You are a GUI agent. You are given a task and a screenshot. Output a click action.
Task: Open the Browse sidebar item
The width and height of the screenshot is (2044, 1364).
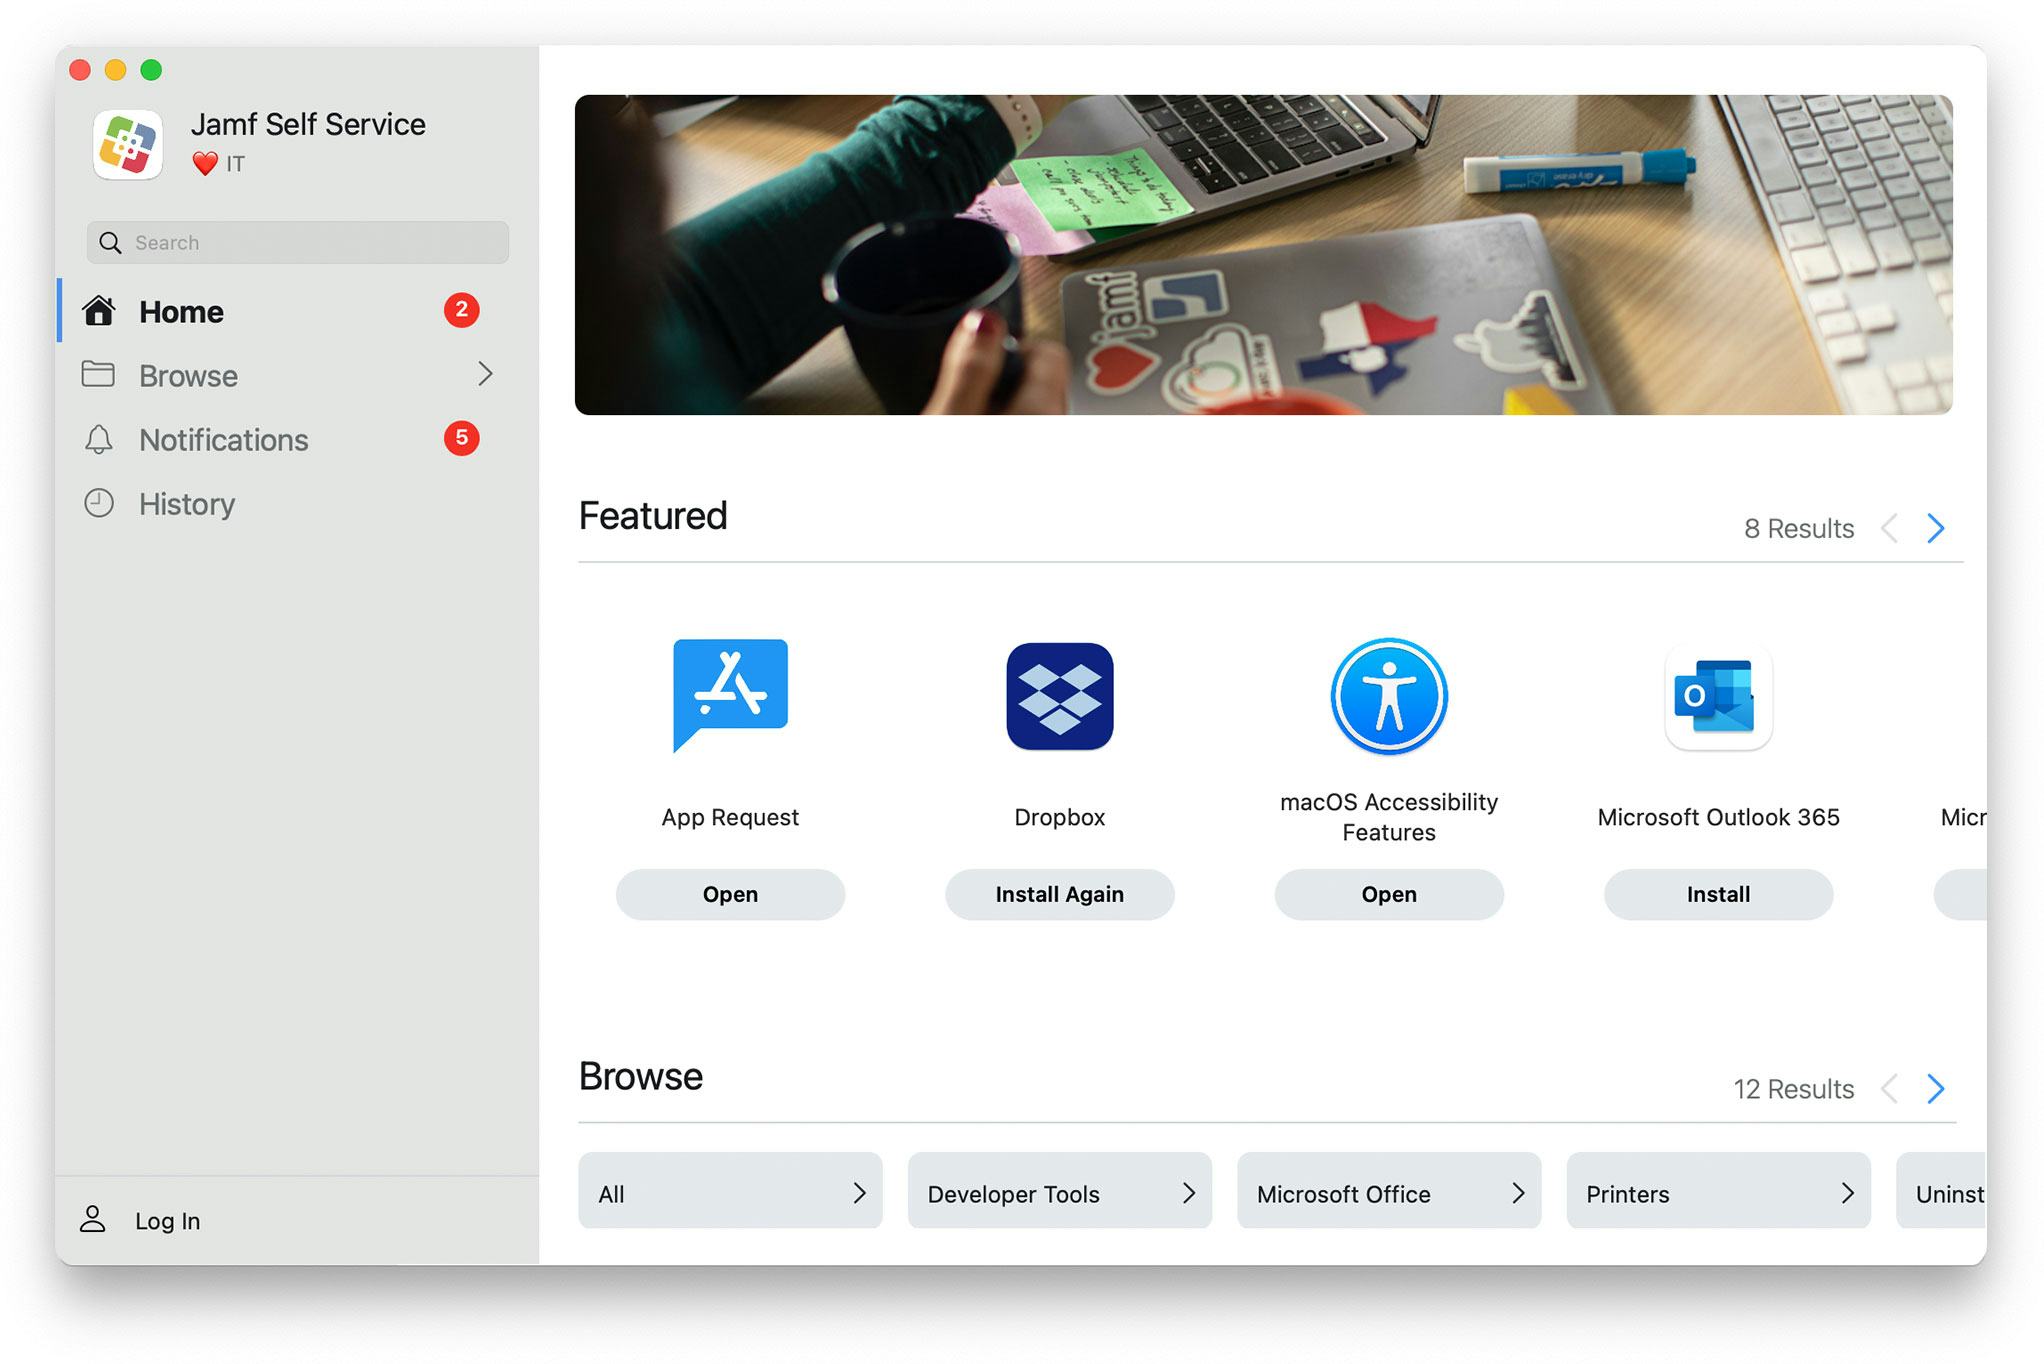[188, 376]
